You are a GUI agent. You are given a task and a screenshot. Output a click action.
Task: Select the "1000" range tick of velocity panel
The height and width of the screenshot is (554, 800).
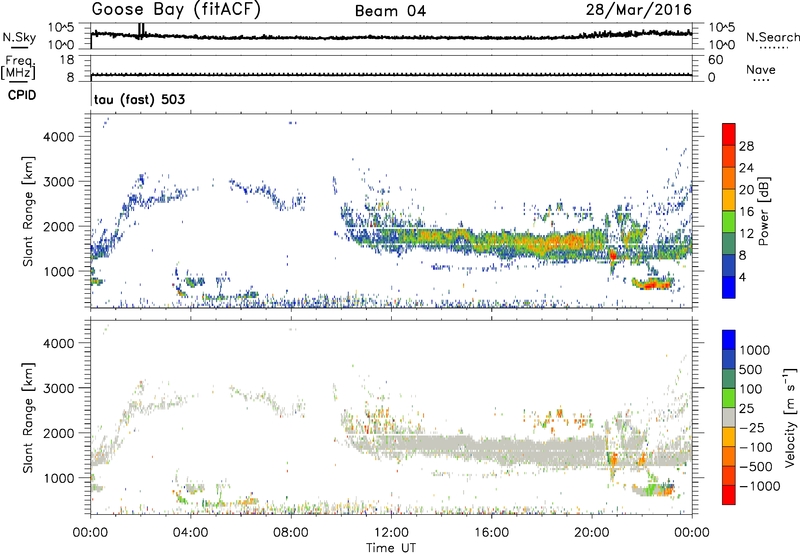point(59,478)
